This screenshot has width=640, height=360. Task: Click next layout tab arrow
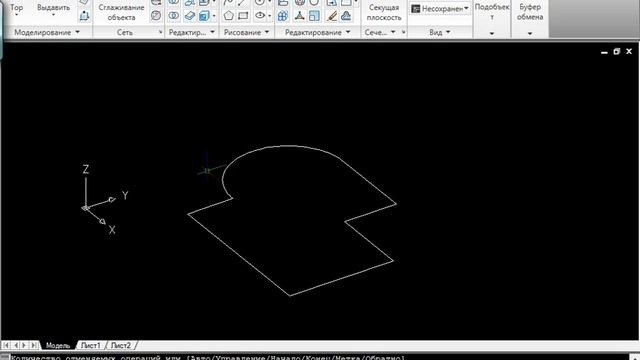tap(24, 345)
